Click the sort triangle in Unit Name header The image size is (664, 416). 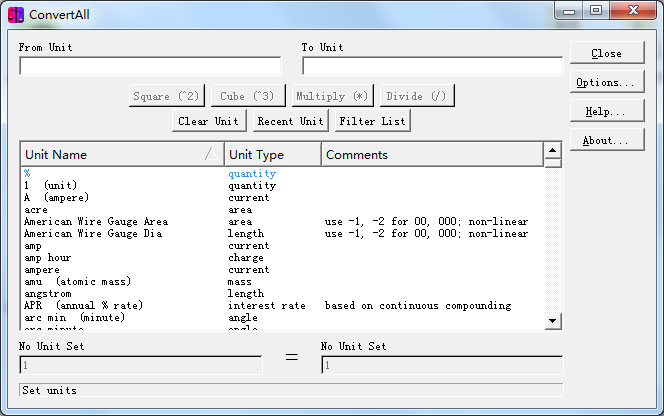point(211,154)
